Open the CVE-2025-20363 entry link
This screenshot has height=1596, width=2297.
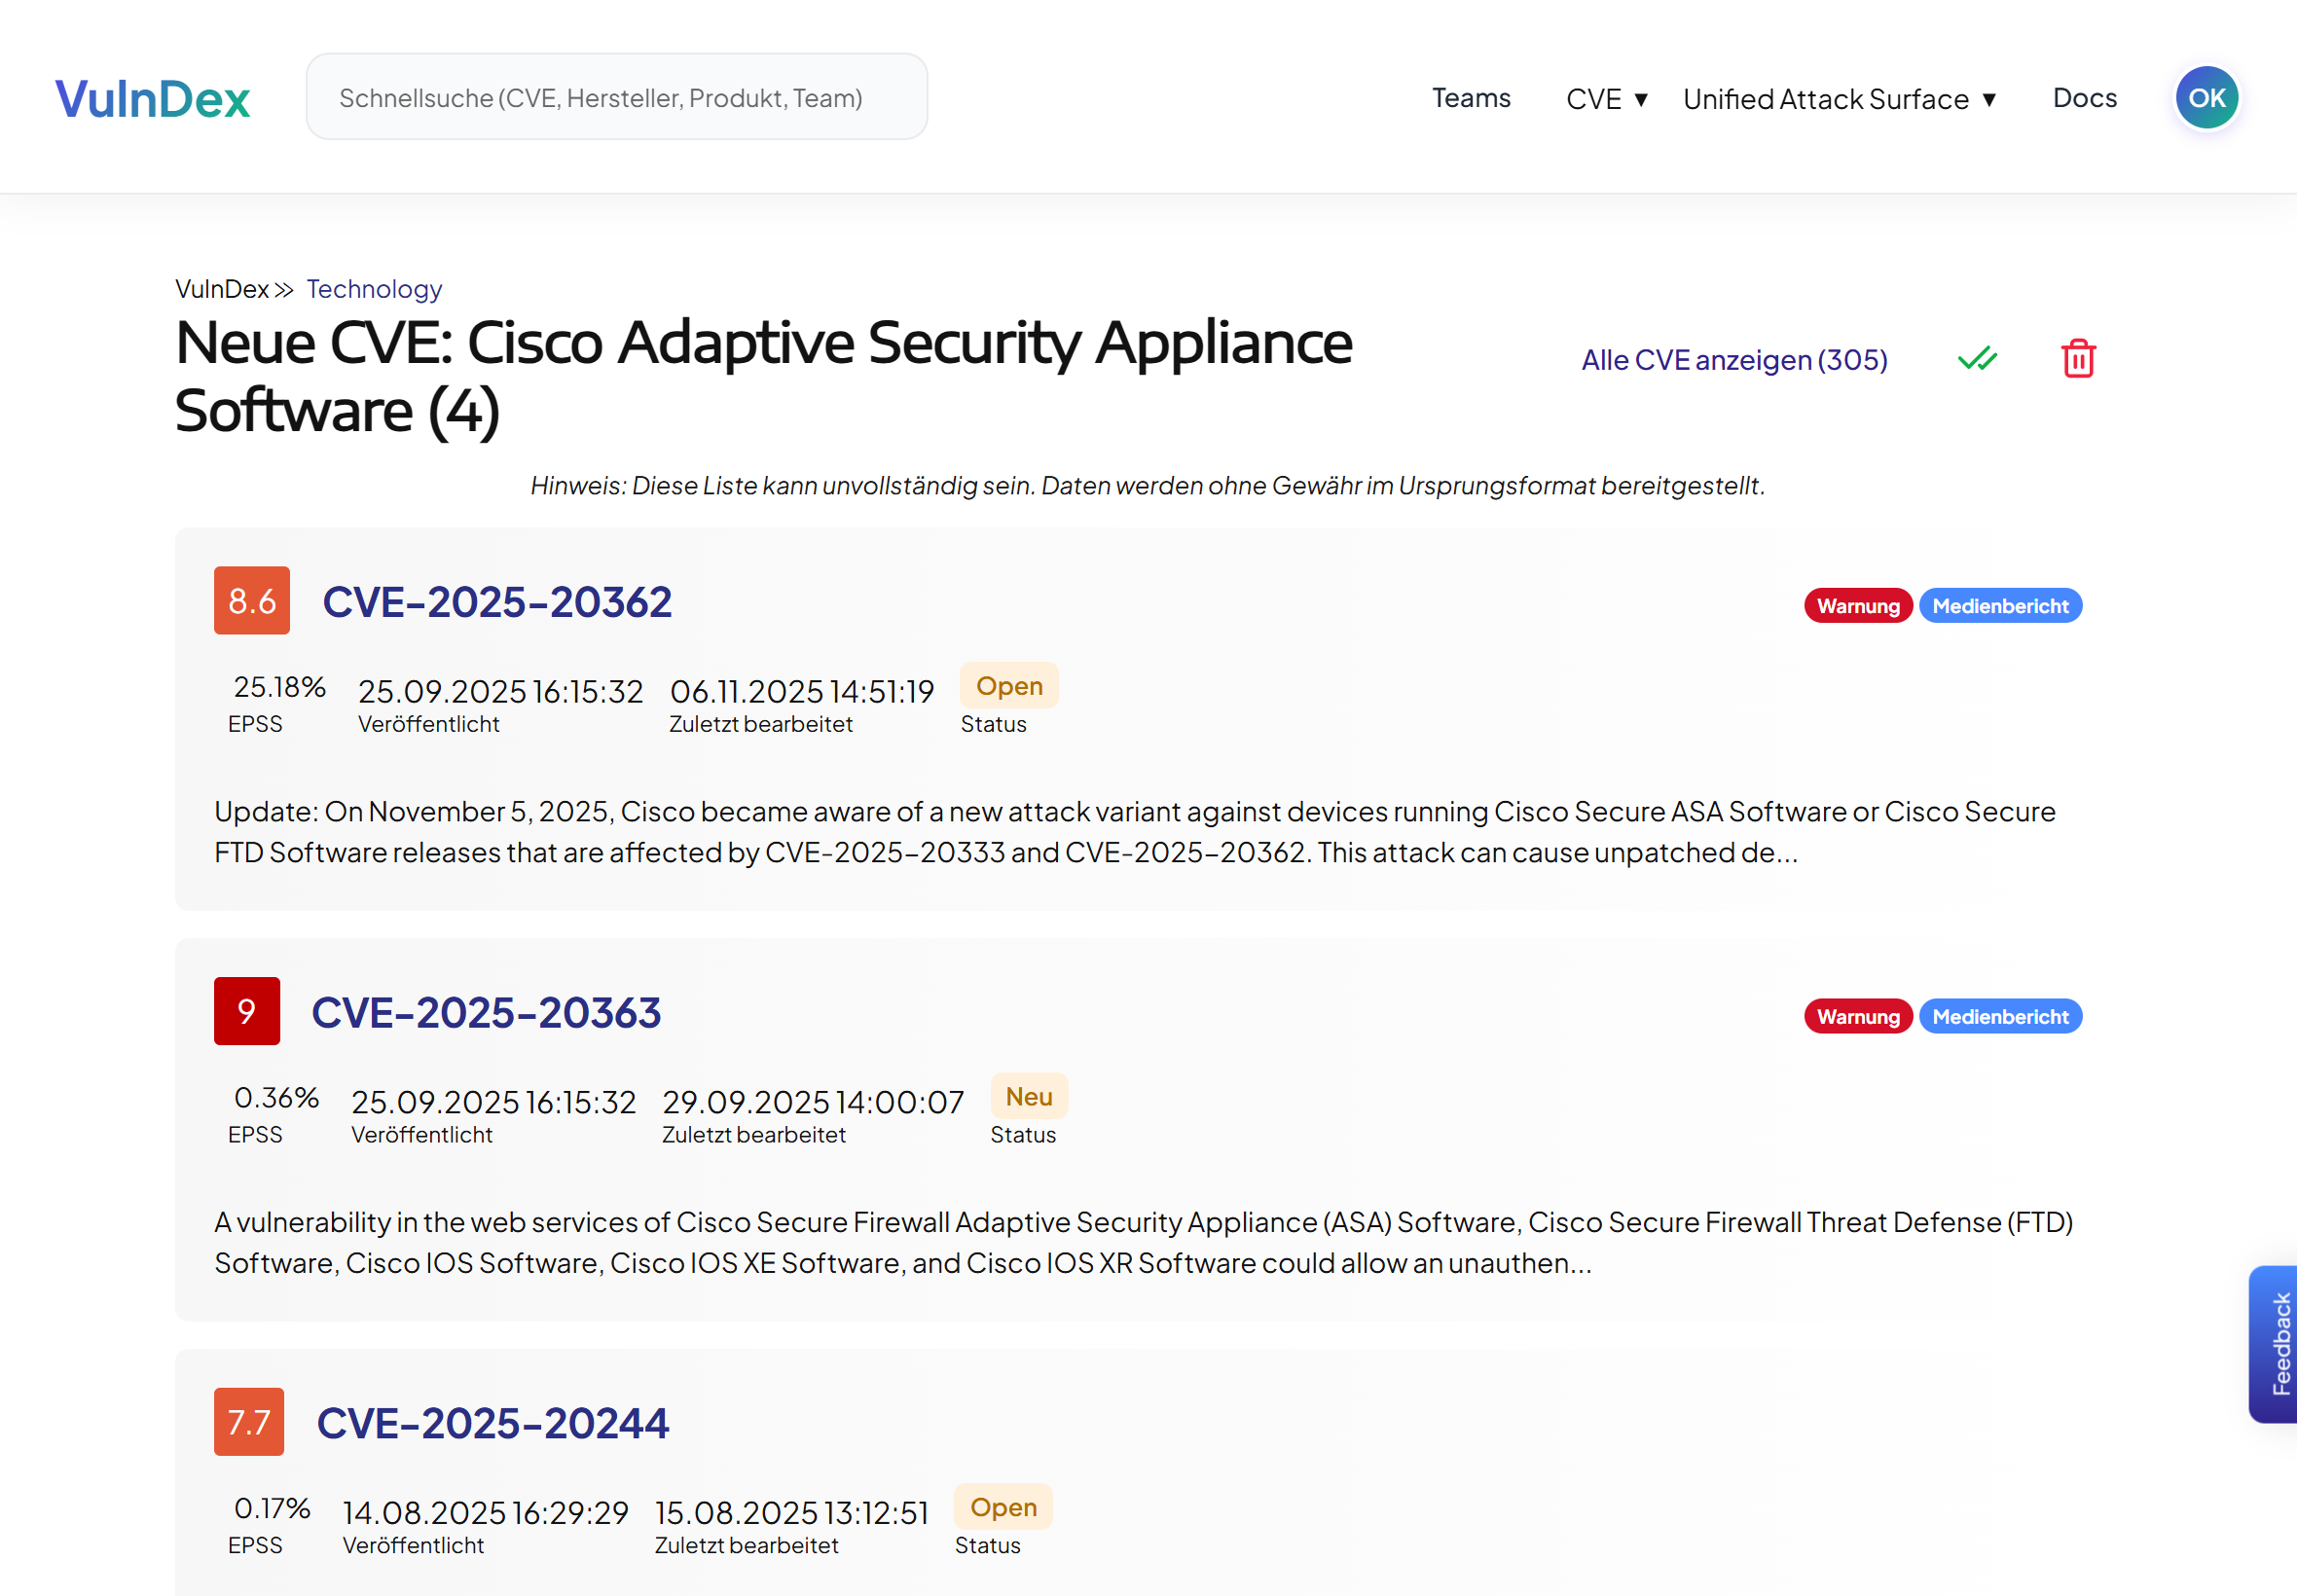point(486,1013)
